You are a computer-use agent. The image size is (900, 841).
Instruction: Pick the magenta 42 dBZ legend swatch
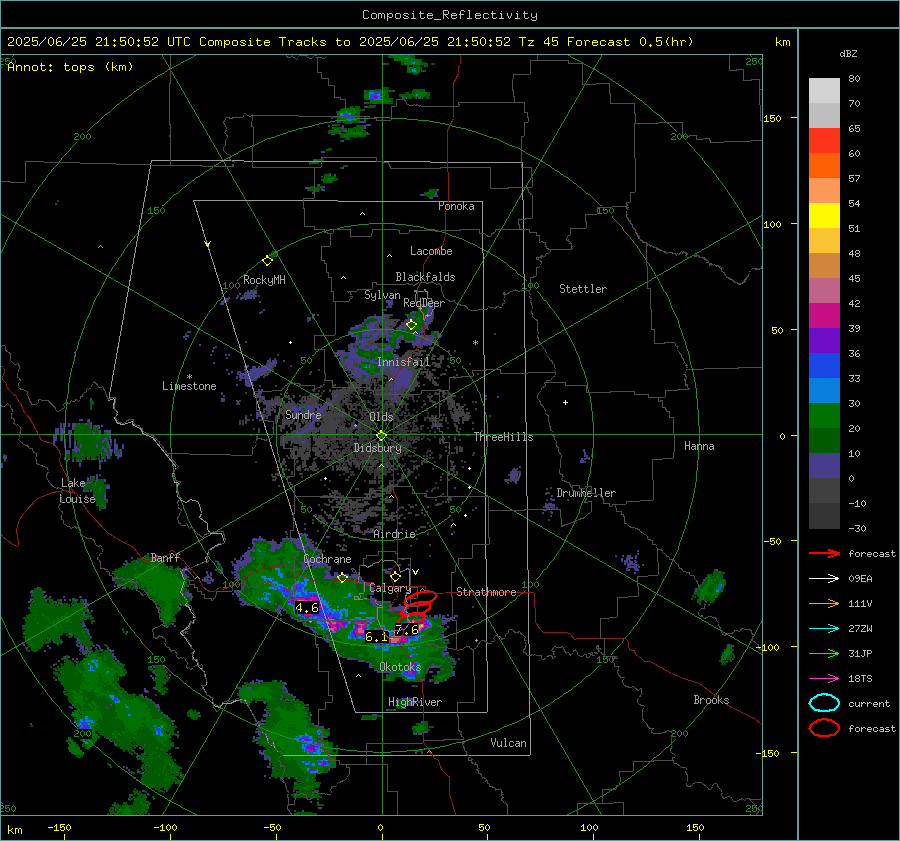[824, 315]
